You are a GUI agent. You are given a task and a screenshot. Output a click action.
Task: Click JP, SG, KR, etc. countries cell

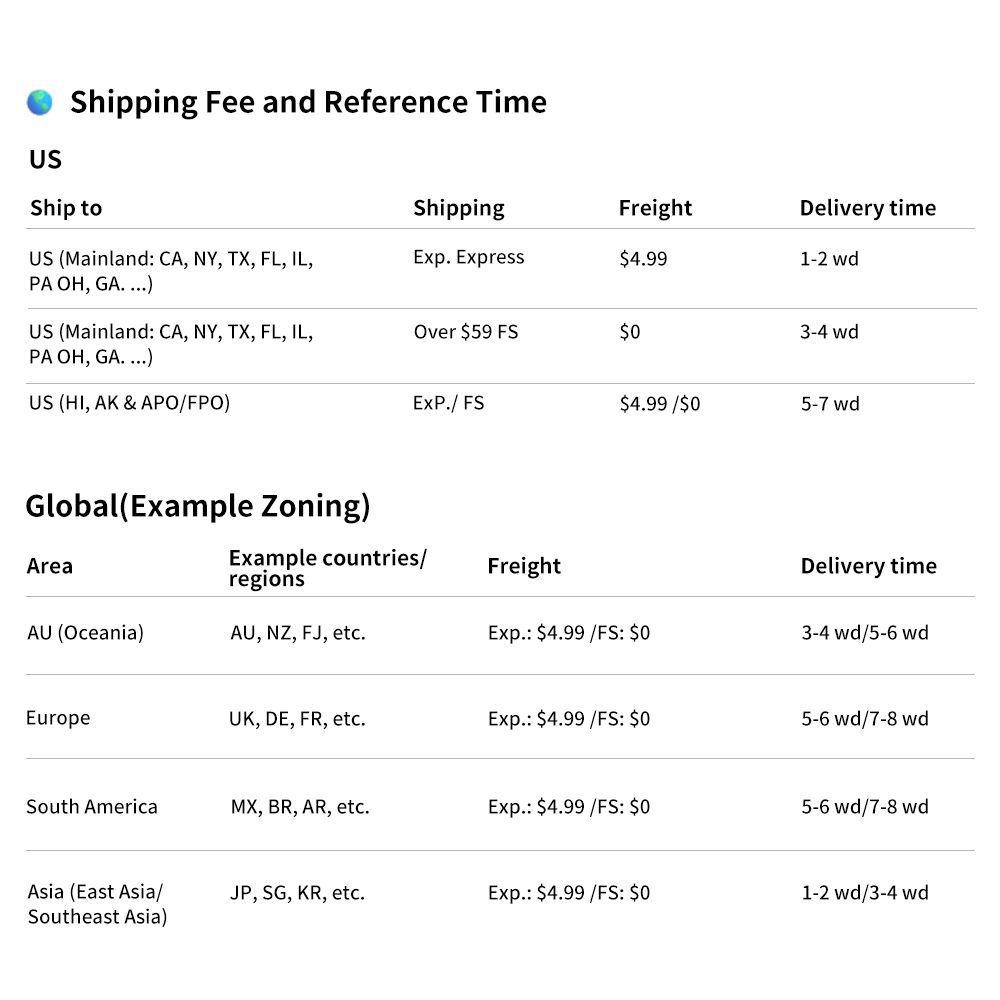pos(297,893)
